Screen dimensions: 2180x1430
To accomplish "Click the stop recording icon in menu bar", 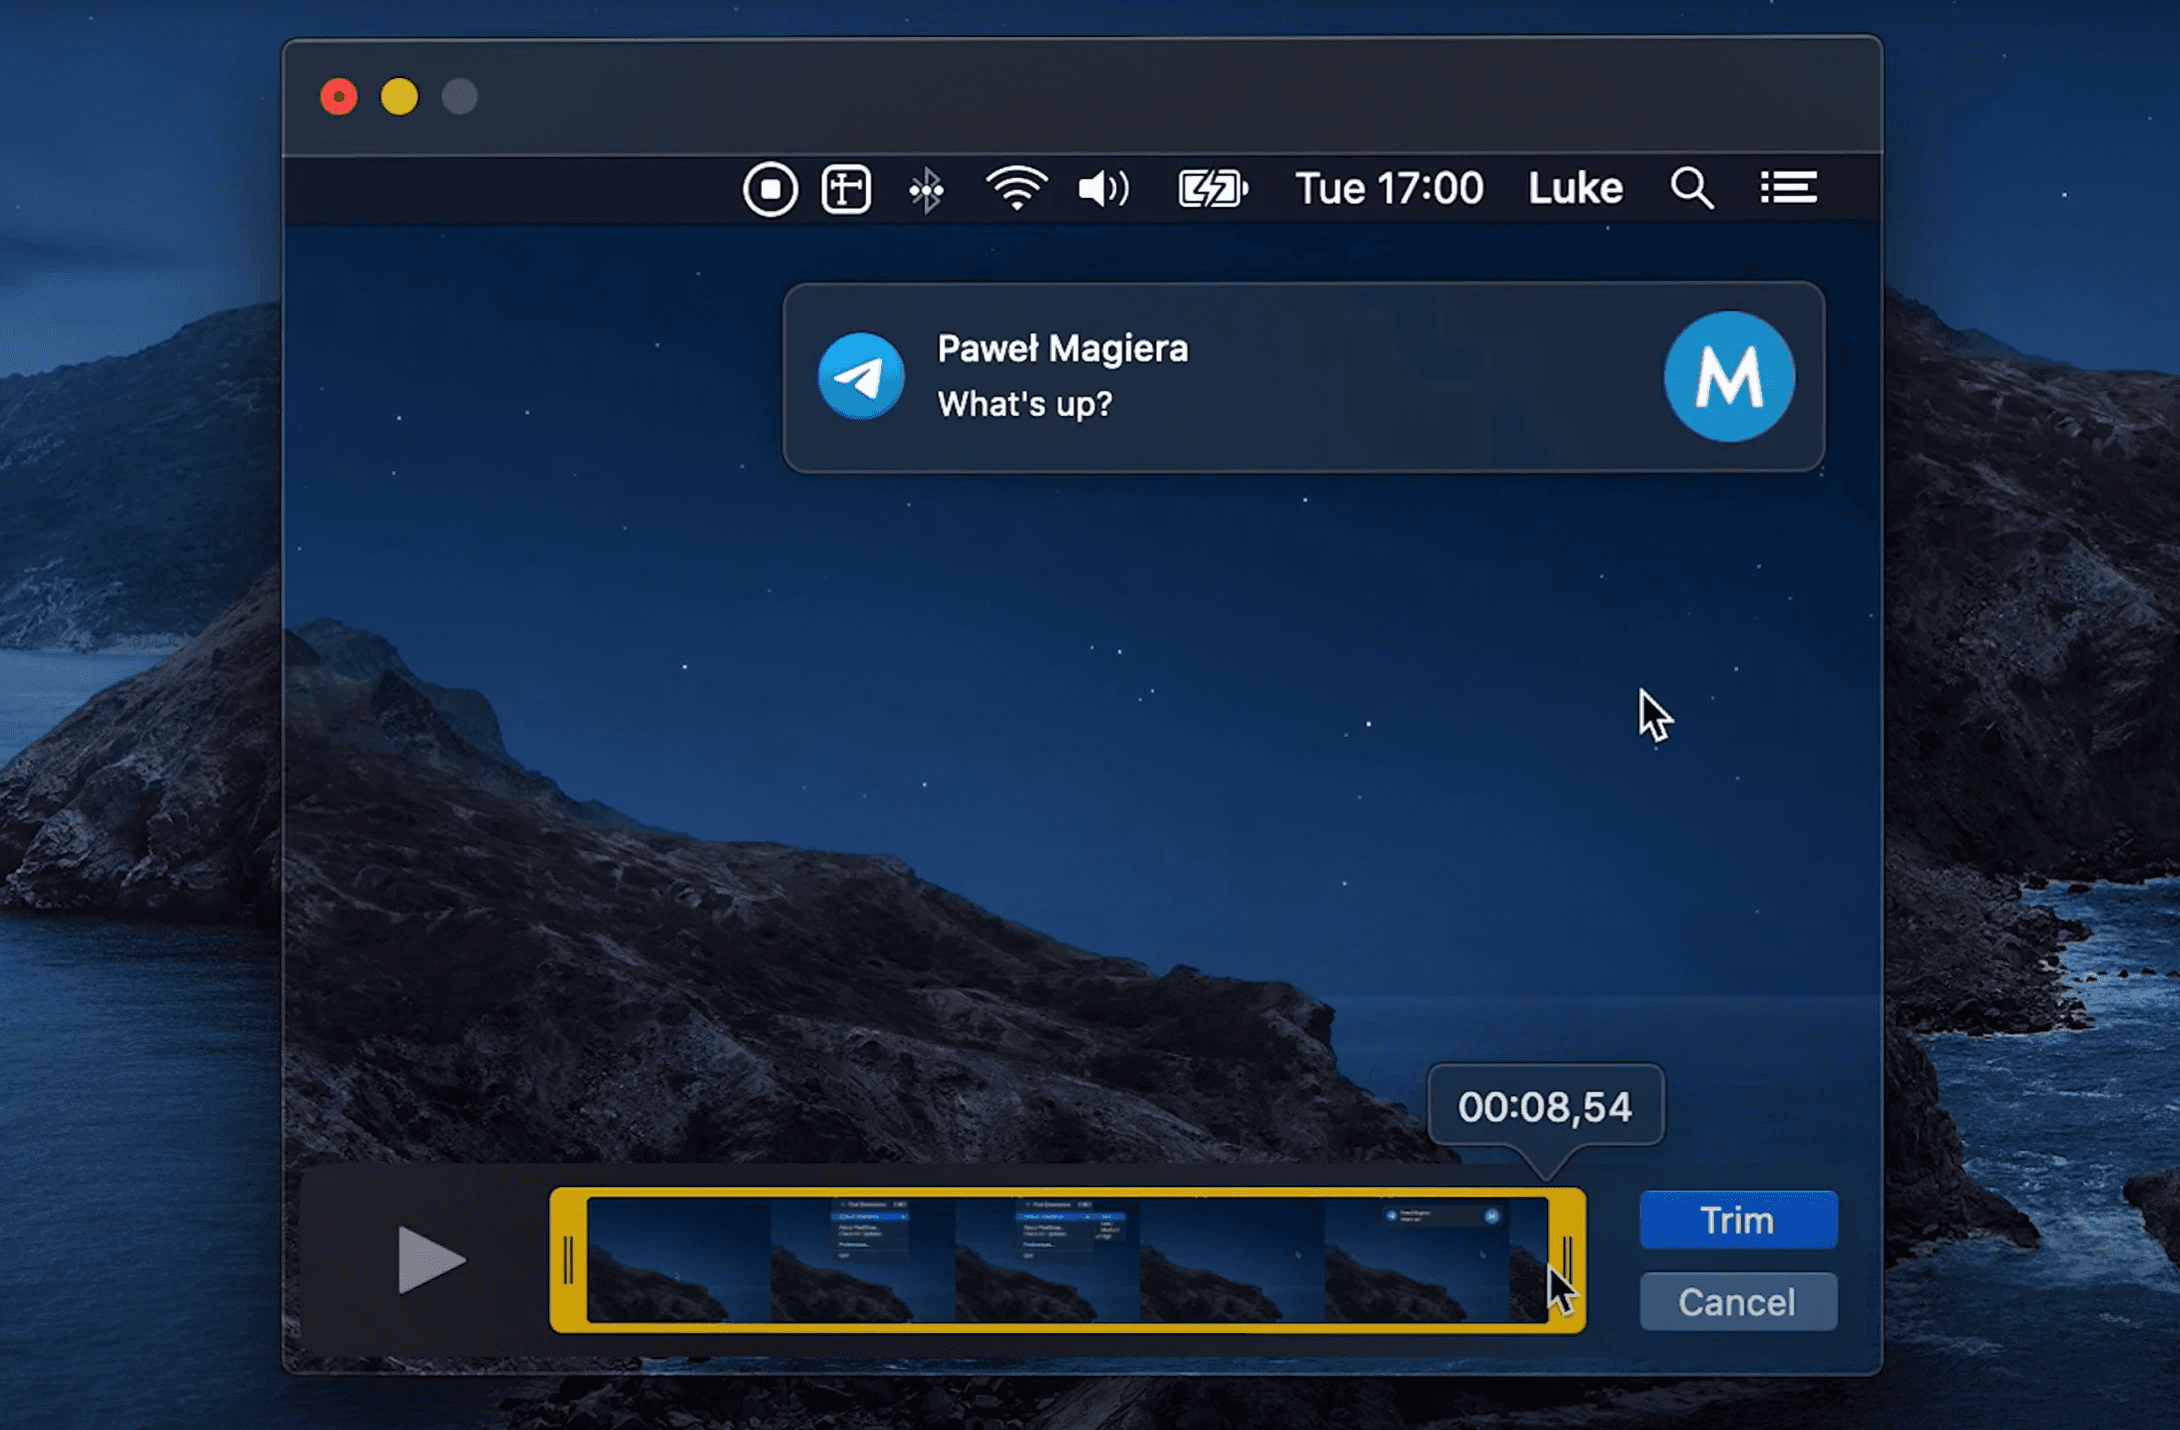I will [x=769, y=189].
